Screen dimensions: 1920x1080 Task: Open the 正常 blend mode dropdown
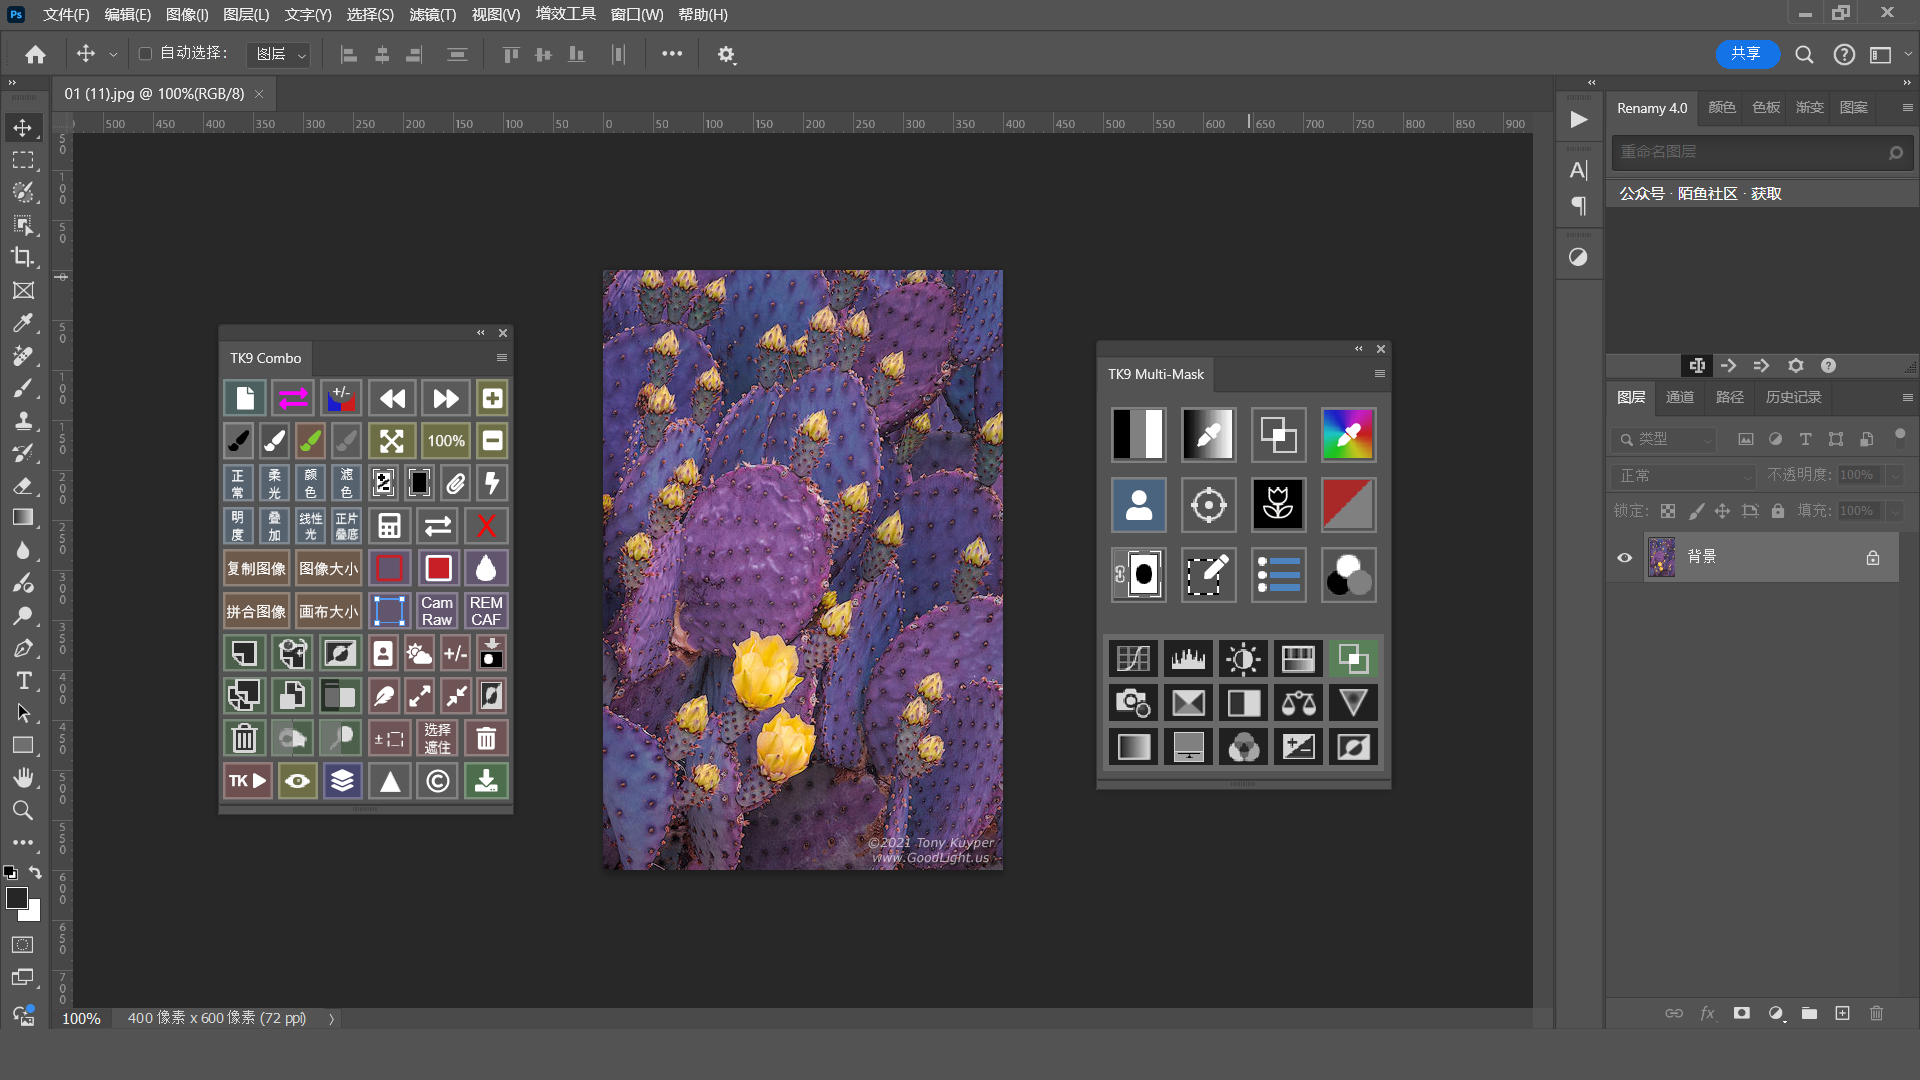1685,476
